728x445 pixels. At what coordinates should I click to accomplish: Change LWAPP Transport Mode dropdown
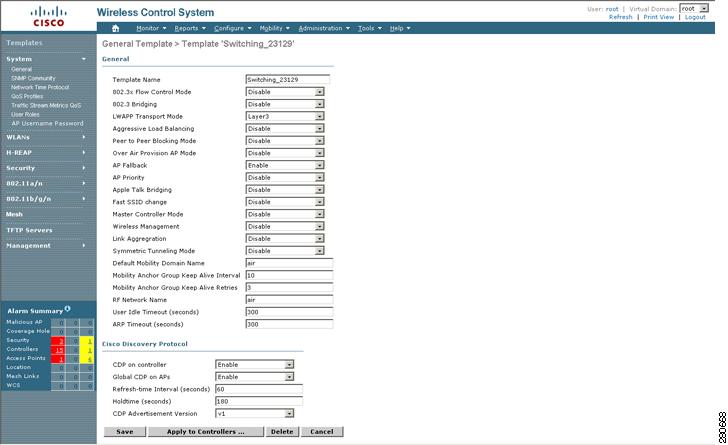285,116
